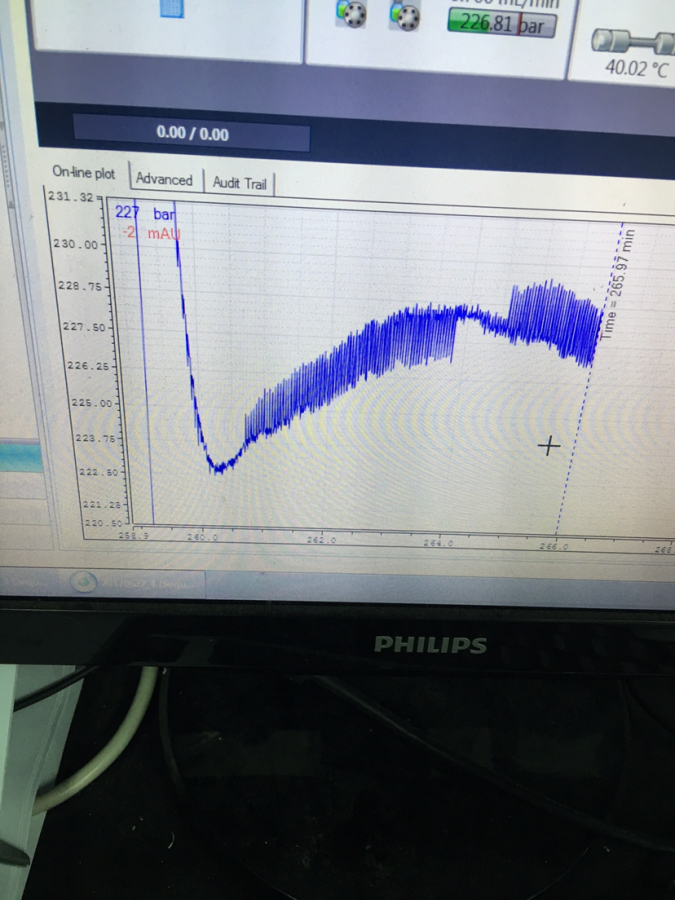Click the 220.50 y-axis minimum value
675x900 pixels.
pos(103,523)
